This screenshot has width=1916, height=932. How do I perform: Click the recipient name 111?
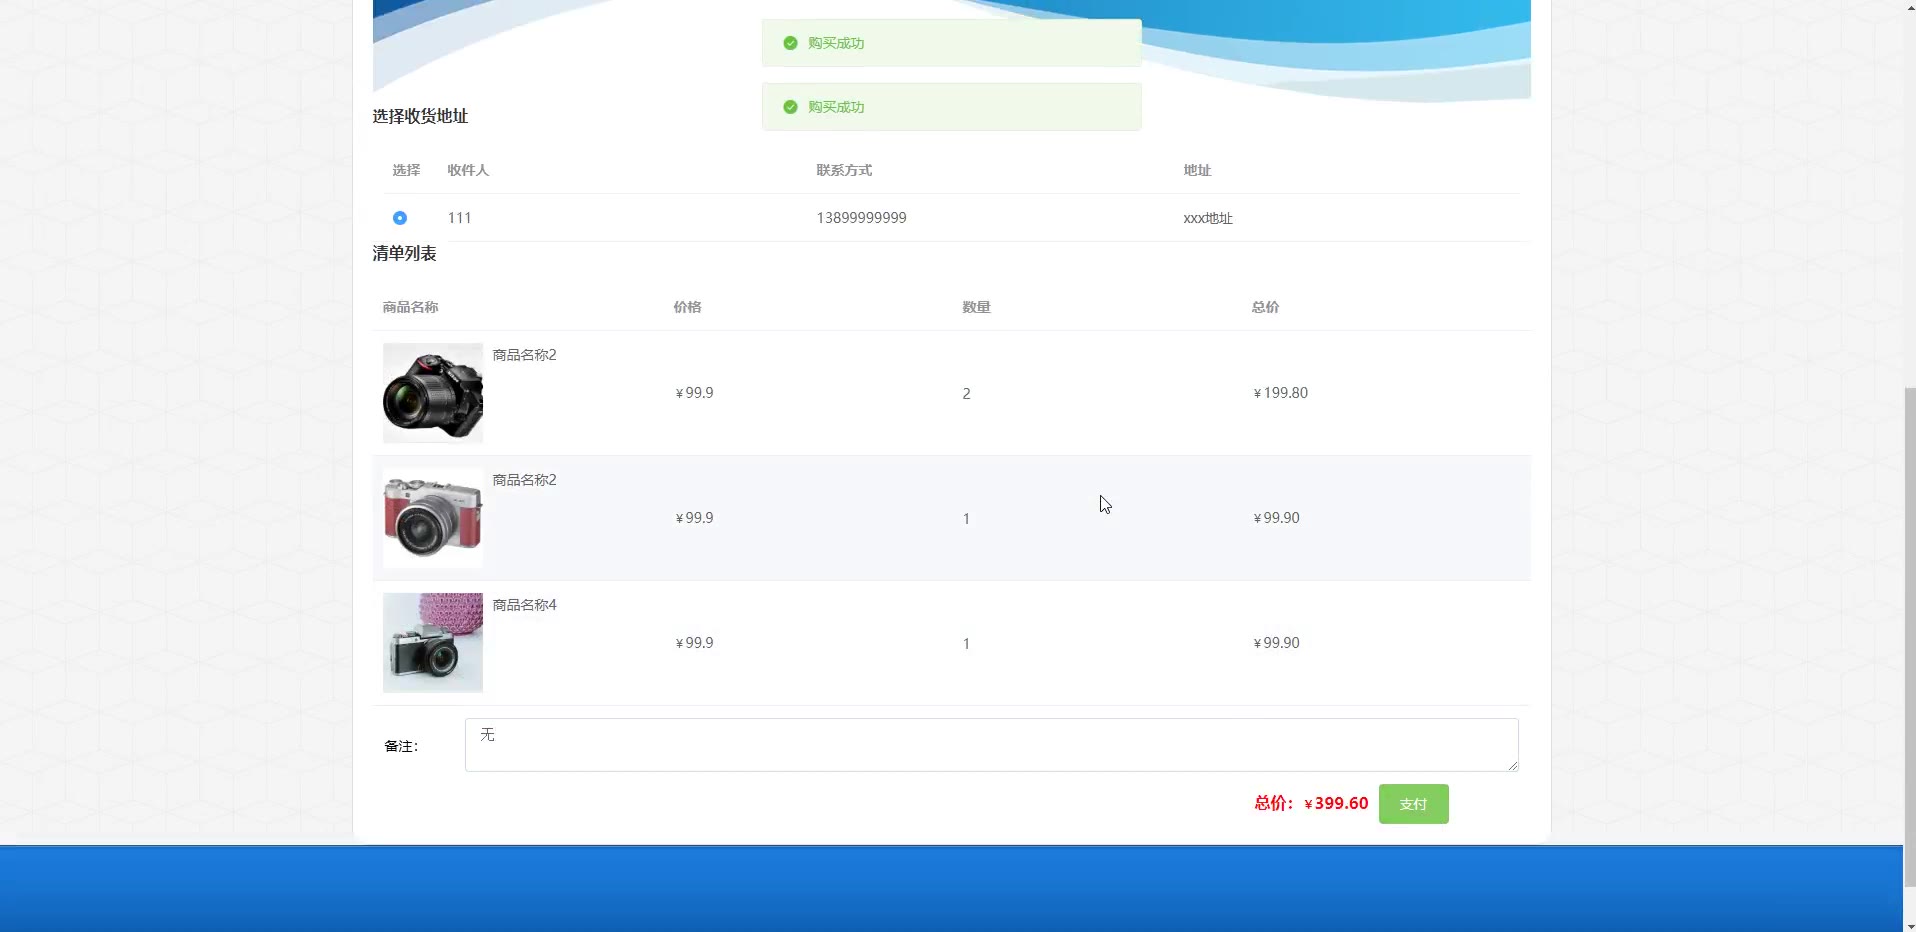pos(459,218)
